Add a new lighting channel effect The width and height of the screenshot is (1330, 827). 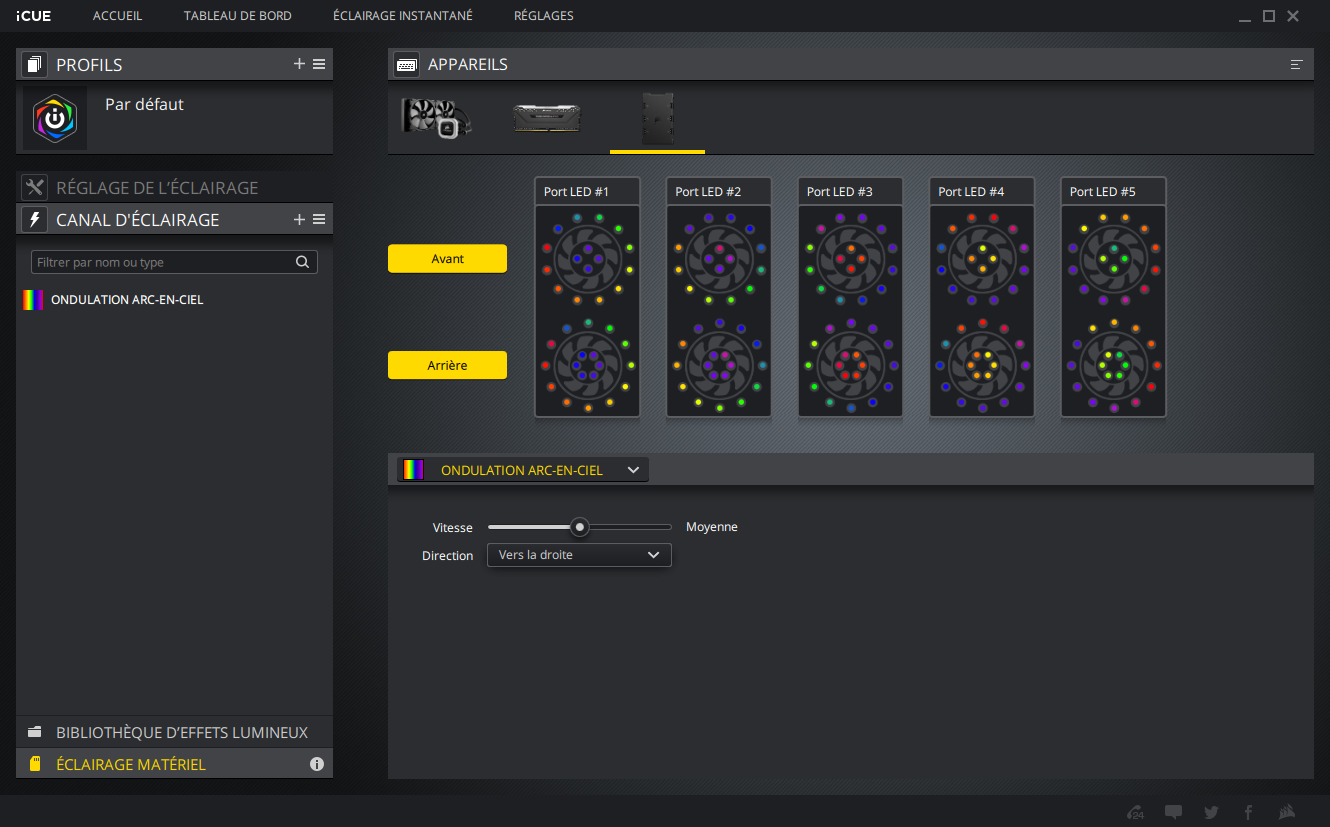[x=299, y=219]
